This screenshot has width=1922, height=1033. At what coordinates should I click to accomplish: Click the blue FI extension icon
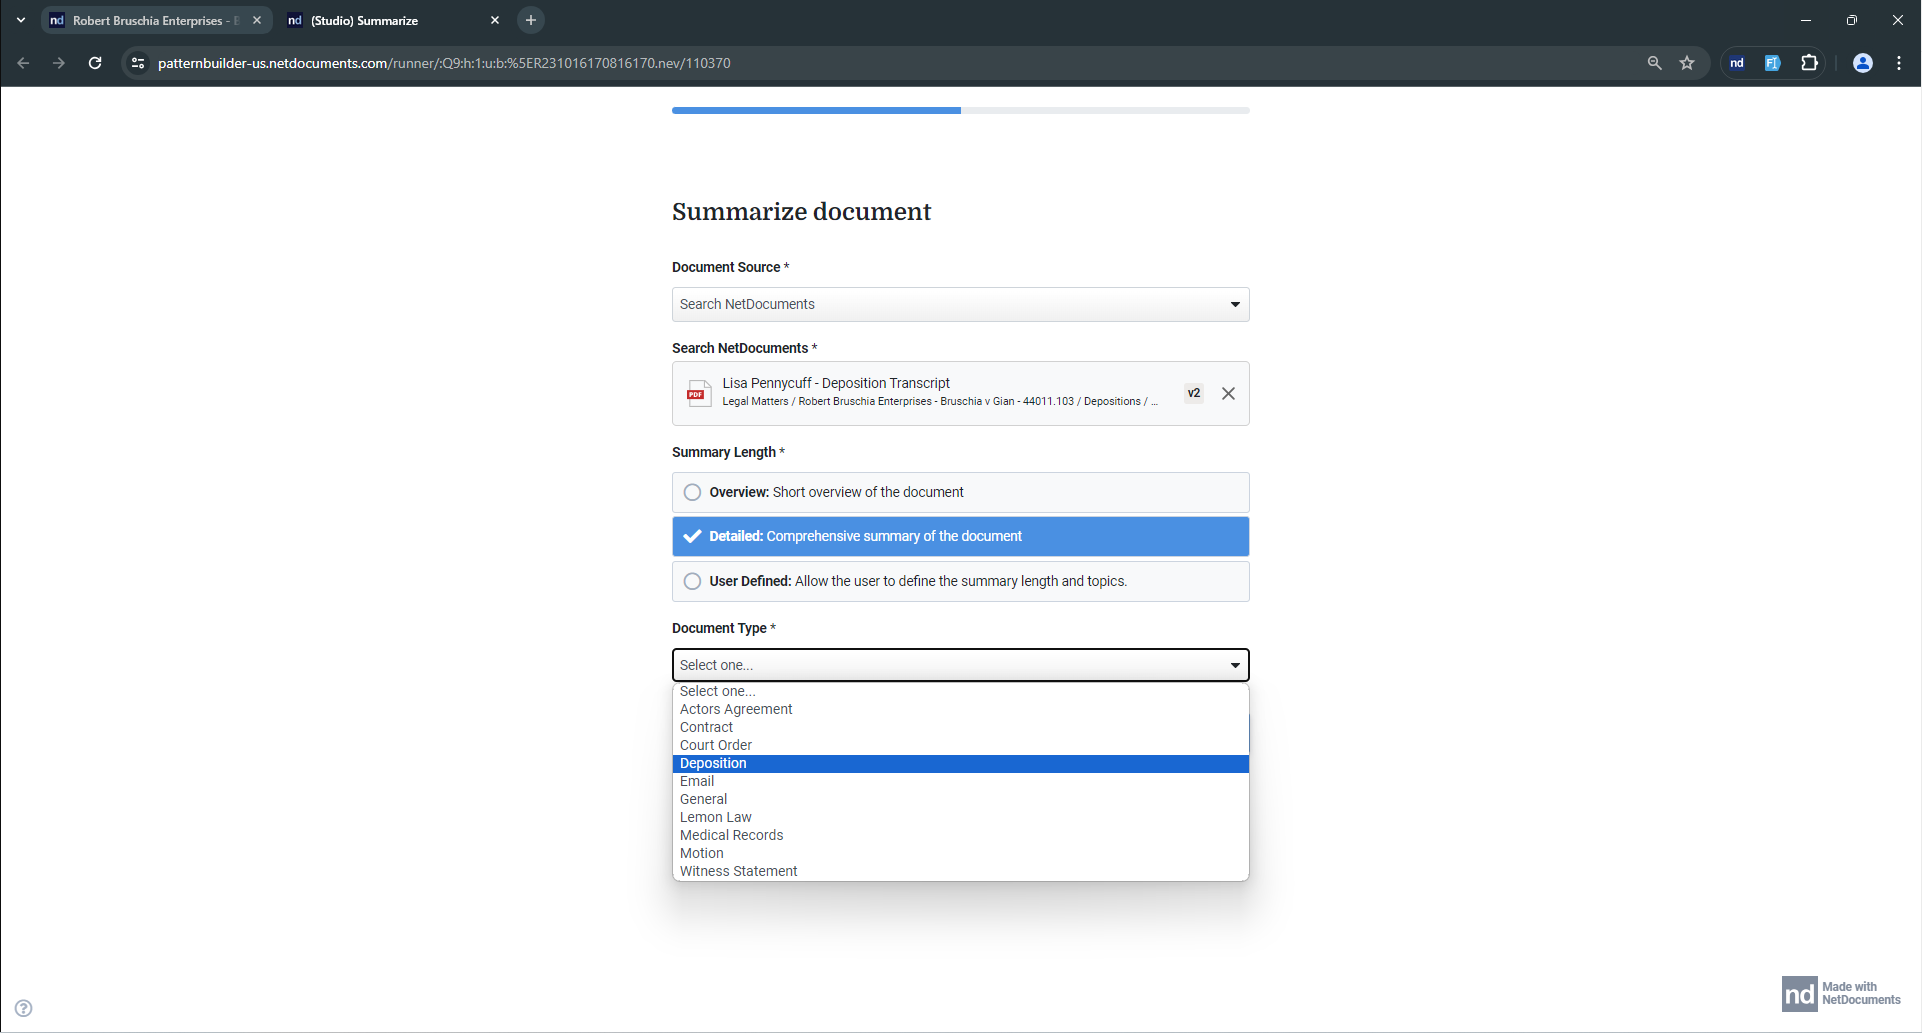tap(1772, 62)
